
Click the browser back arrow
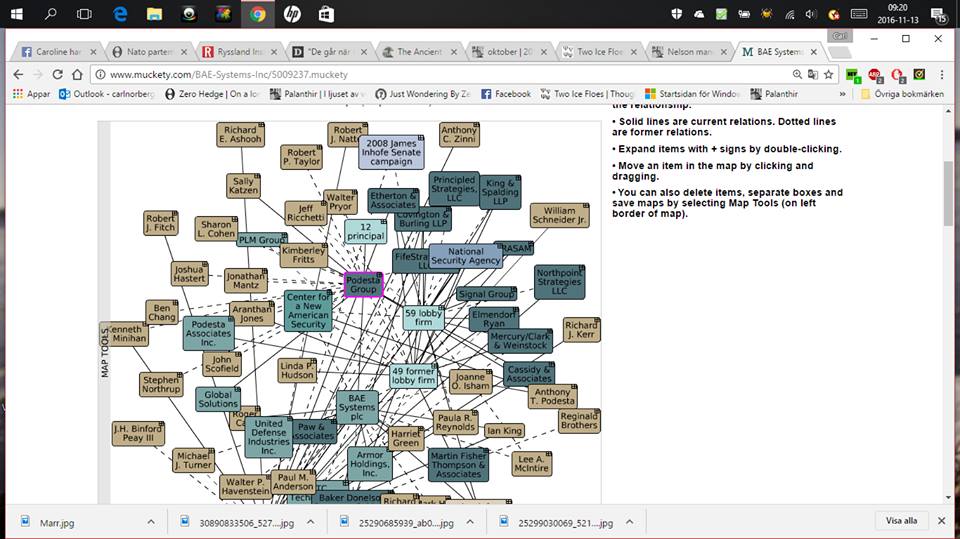[19, 74]
